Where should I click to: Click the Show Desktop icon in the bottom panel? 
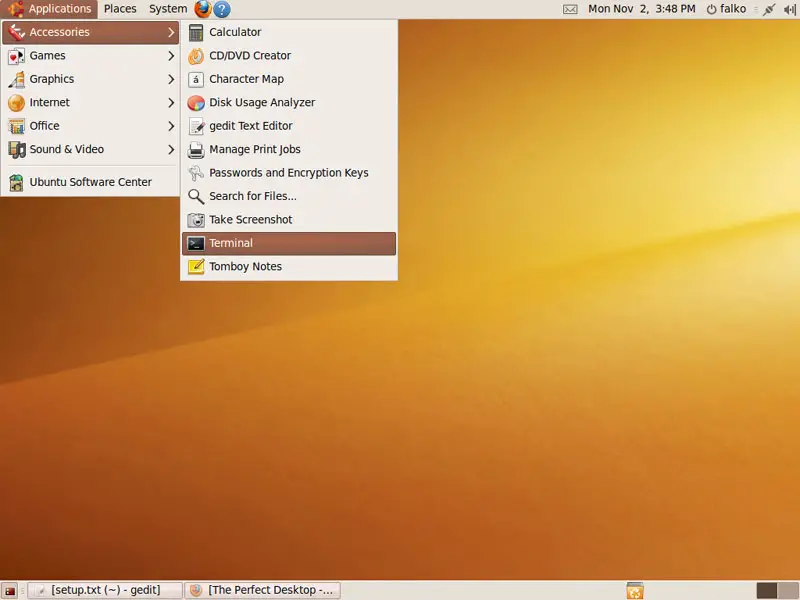coord(10,590)
